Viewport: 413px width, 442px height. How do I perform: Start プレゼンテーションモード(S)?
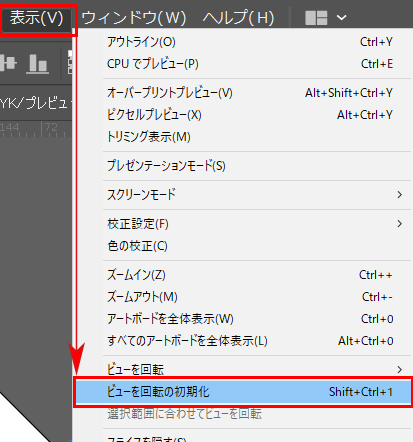pyautogui.click(x=257, y=166)
